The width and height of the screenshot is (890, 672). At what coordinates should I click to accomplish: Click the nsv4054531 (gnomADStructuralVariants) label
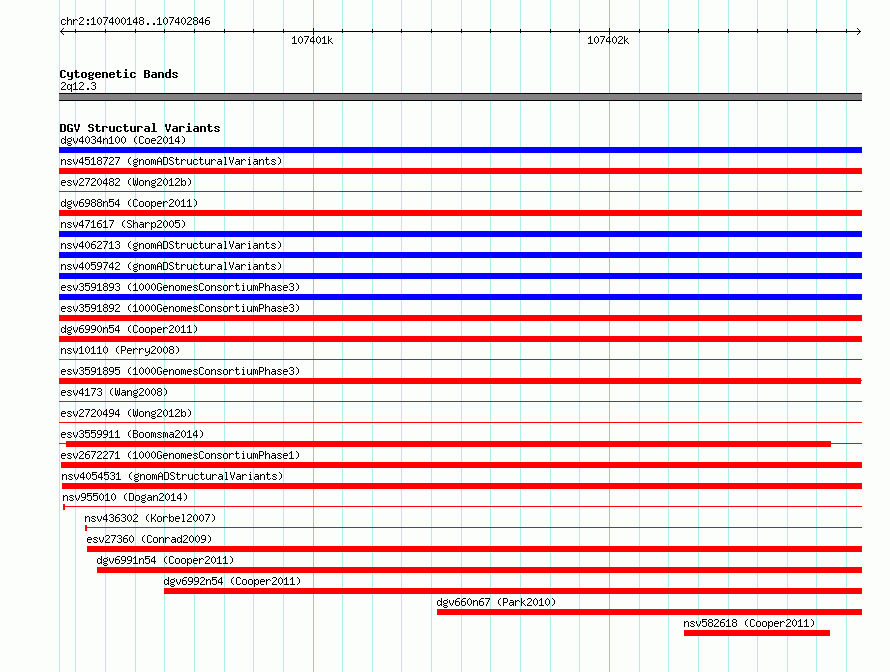coord(172,476)
